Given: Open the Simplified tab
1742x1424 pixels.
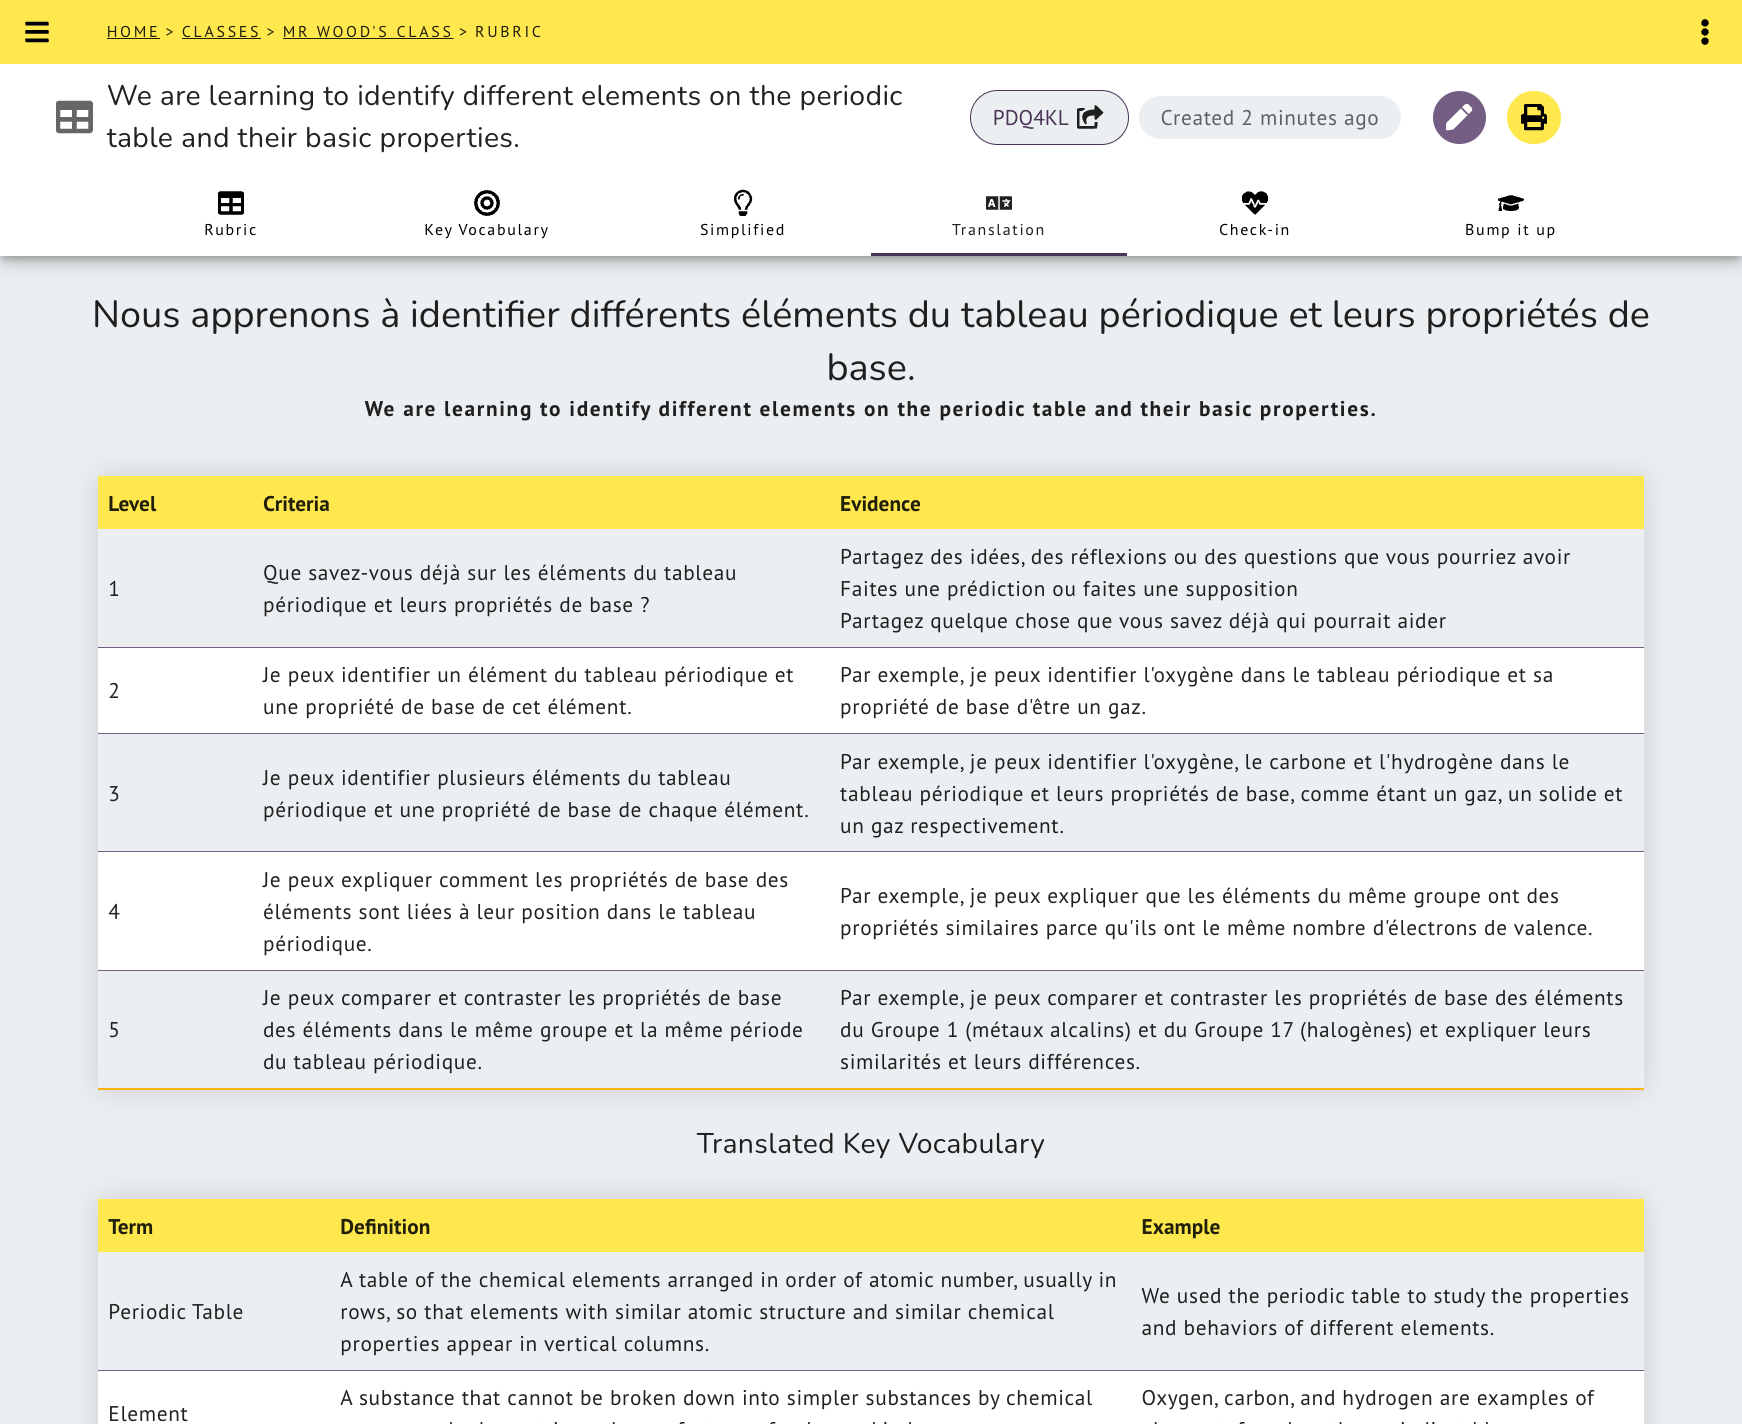Looking at the screenshot, I should click(743, 215).
